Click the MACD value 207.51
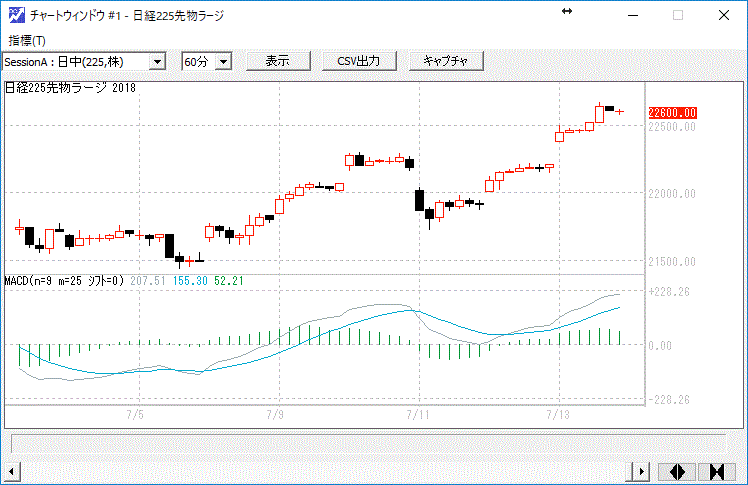This screenshot has width=748, height=485. (148, 281)
